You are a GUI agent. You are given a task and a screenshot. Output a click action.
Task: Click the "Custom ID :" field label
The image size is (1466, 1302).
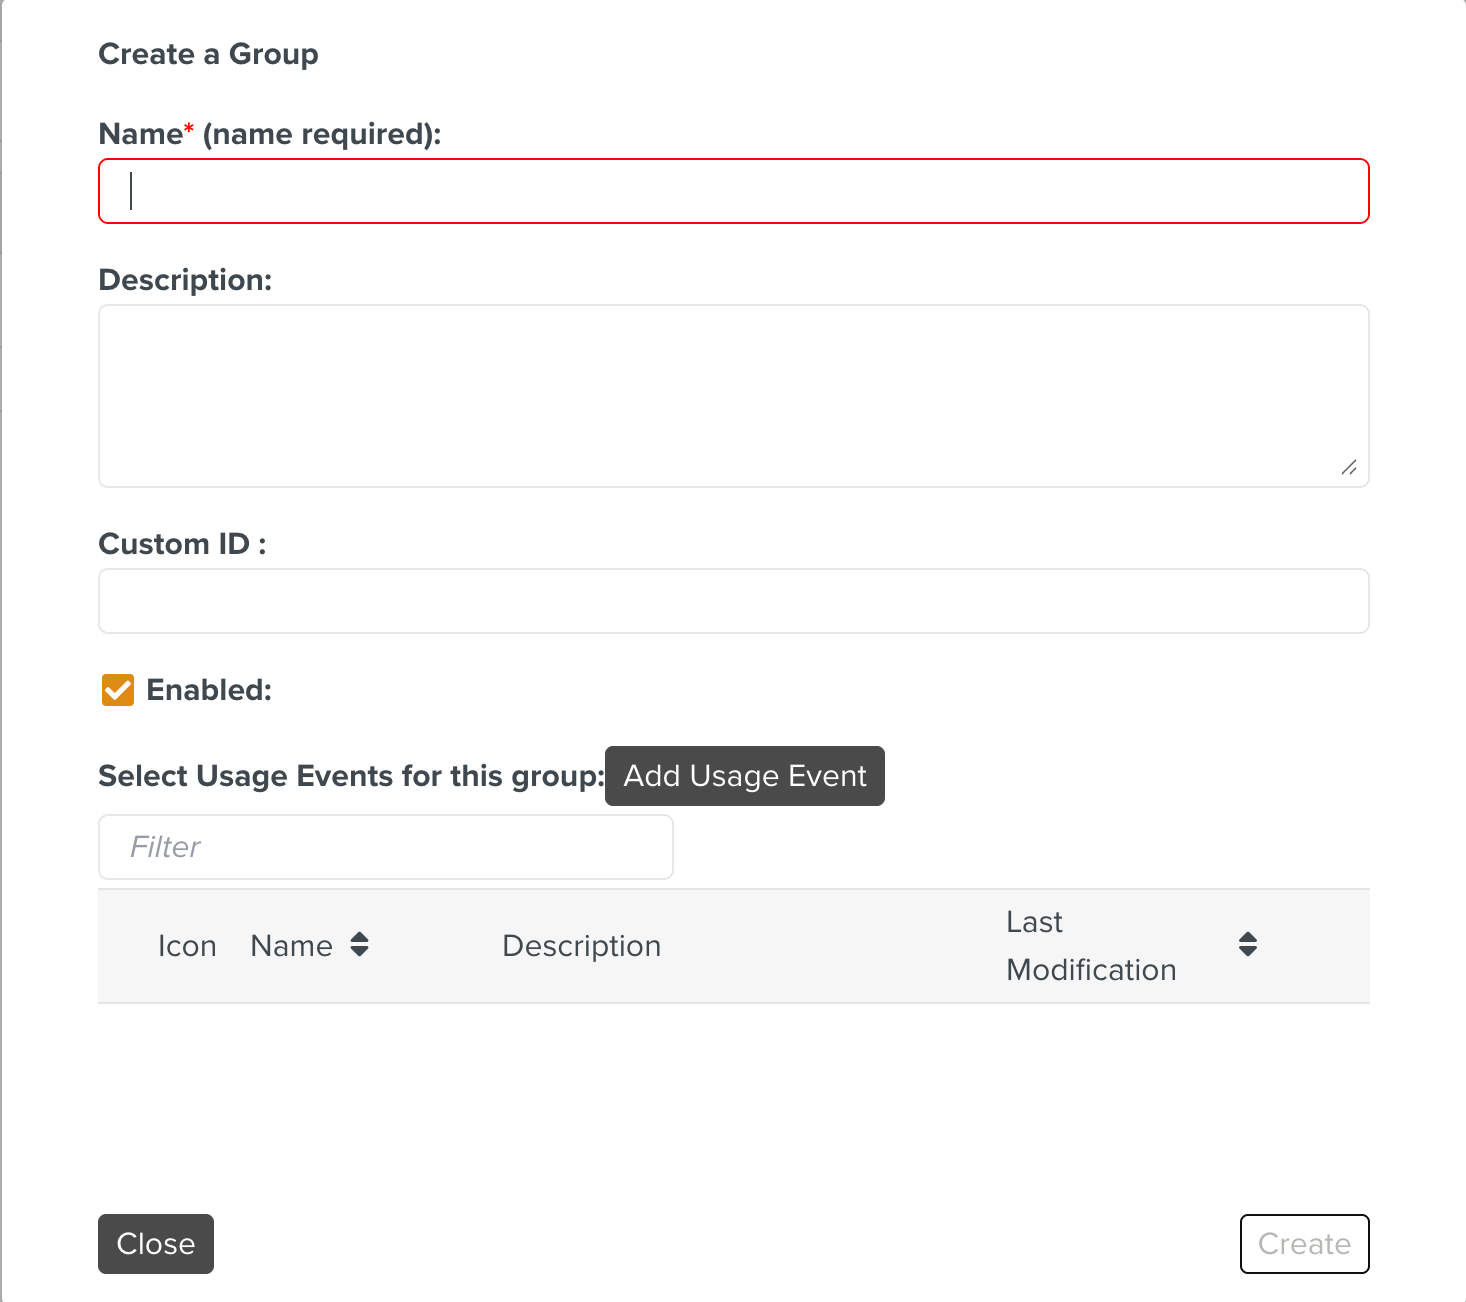(x=182, y=544)
